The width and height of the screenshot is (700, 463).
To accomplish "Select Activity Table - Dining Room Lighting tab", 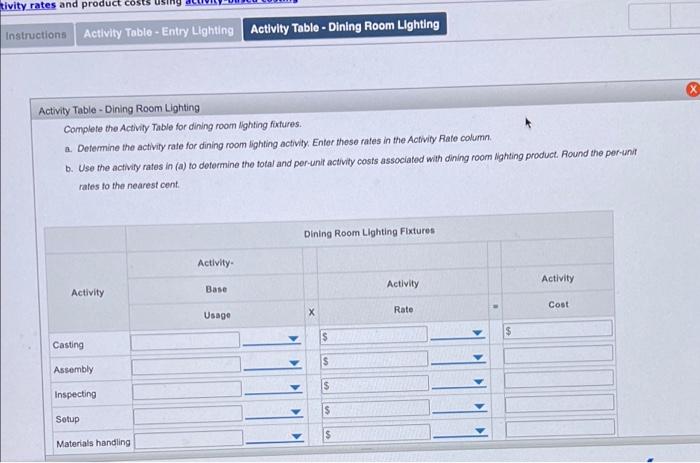I will (345, 27).
